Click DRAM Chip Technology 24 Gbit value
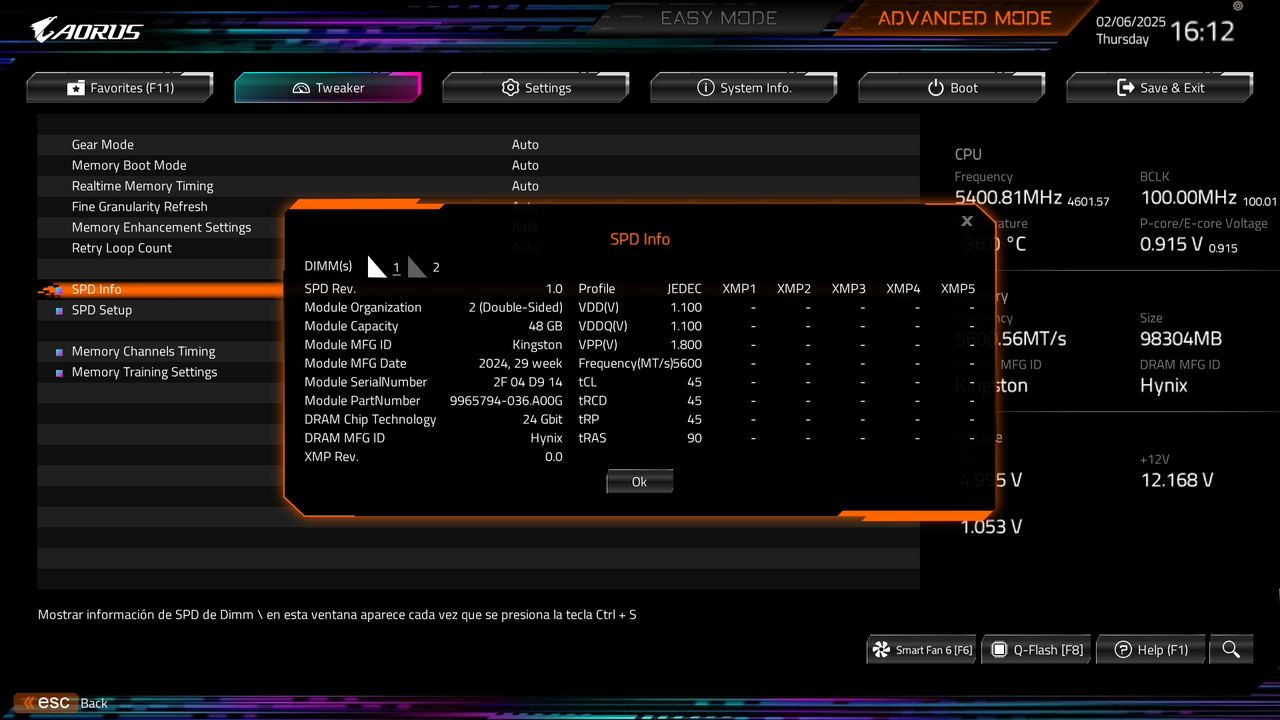The image size is (1280, 720). (x=543, y=420)
